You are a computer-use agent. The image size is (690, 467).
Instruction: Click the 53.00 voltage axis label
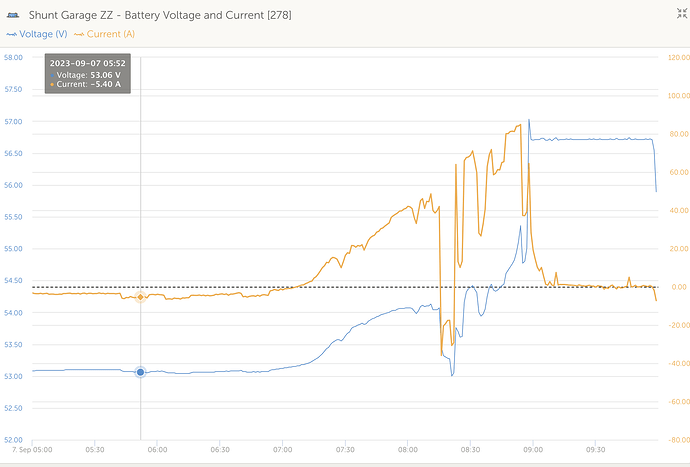pos(13,376)
